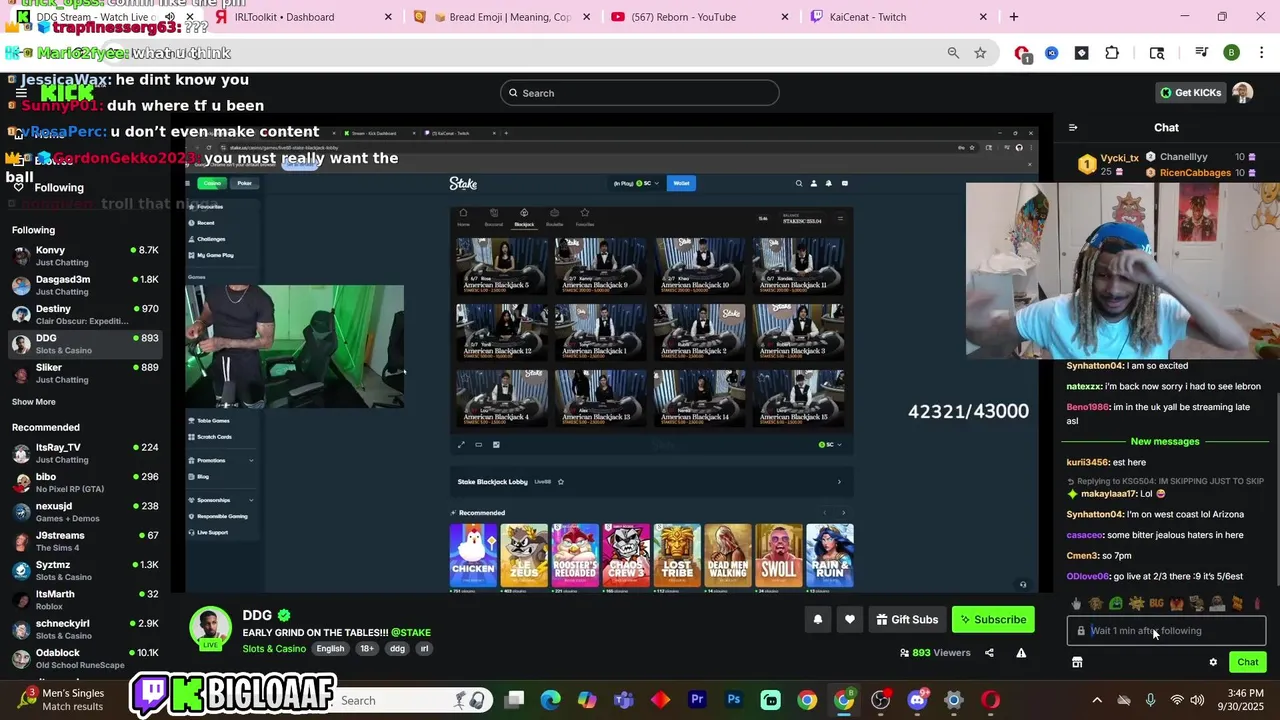Select Casino tab in Stake

tap(212, 183)
